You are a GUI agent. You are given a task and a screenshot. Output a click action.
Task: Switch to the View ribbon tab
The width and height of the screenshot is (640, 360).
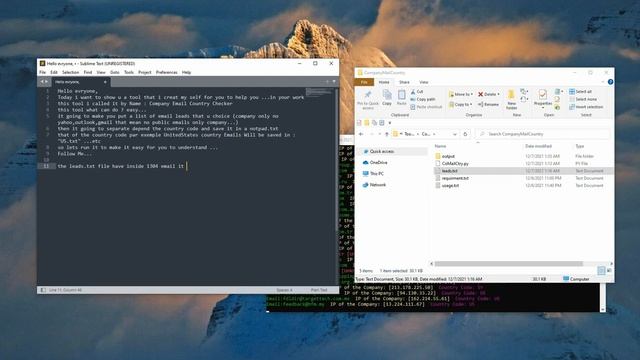(x=424, y=82)
